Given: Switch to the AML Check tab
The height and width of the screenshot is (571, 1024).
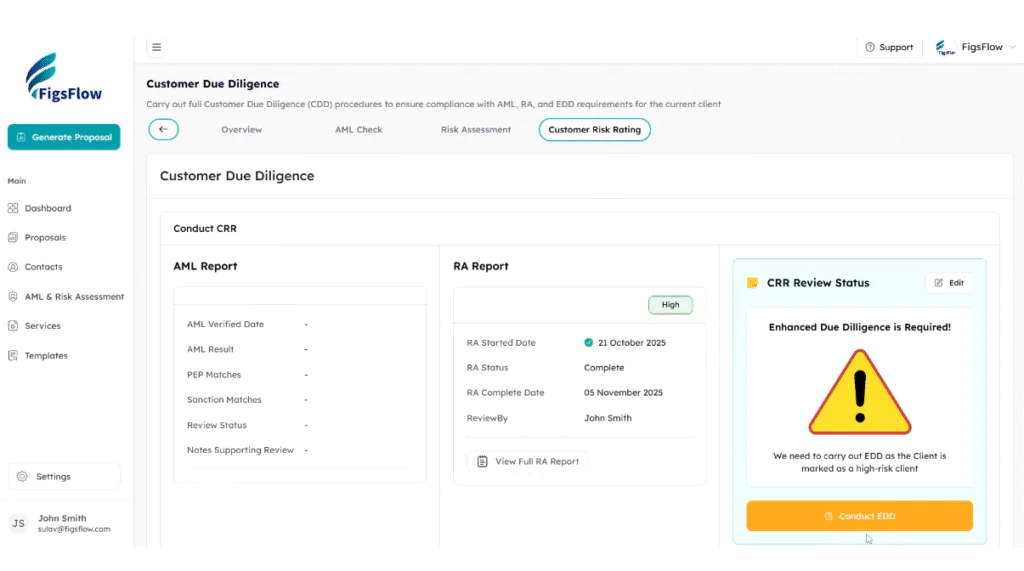Looking at the screenshot, I should 359,130.
